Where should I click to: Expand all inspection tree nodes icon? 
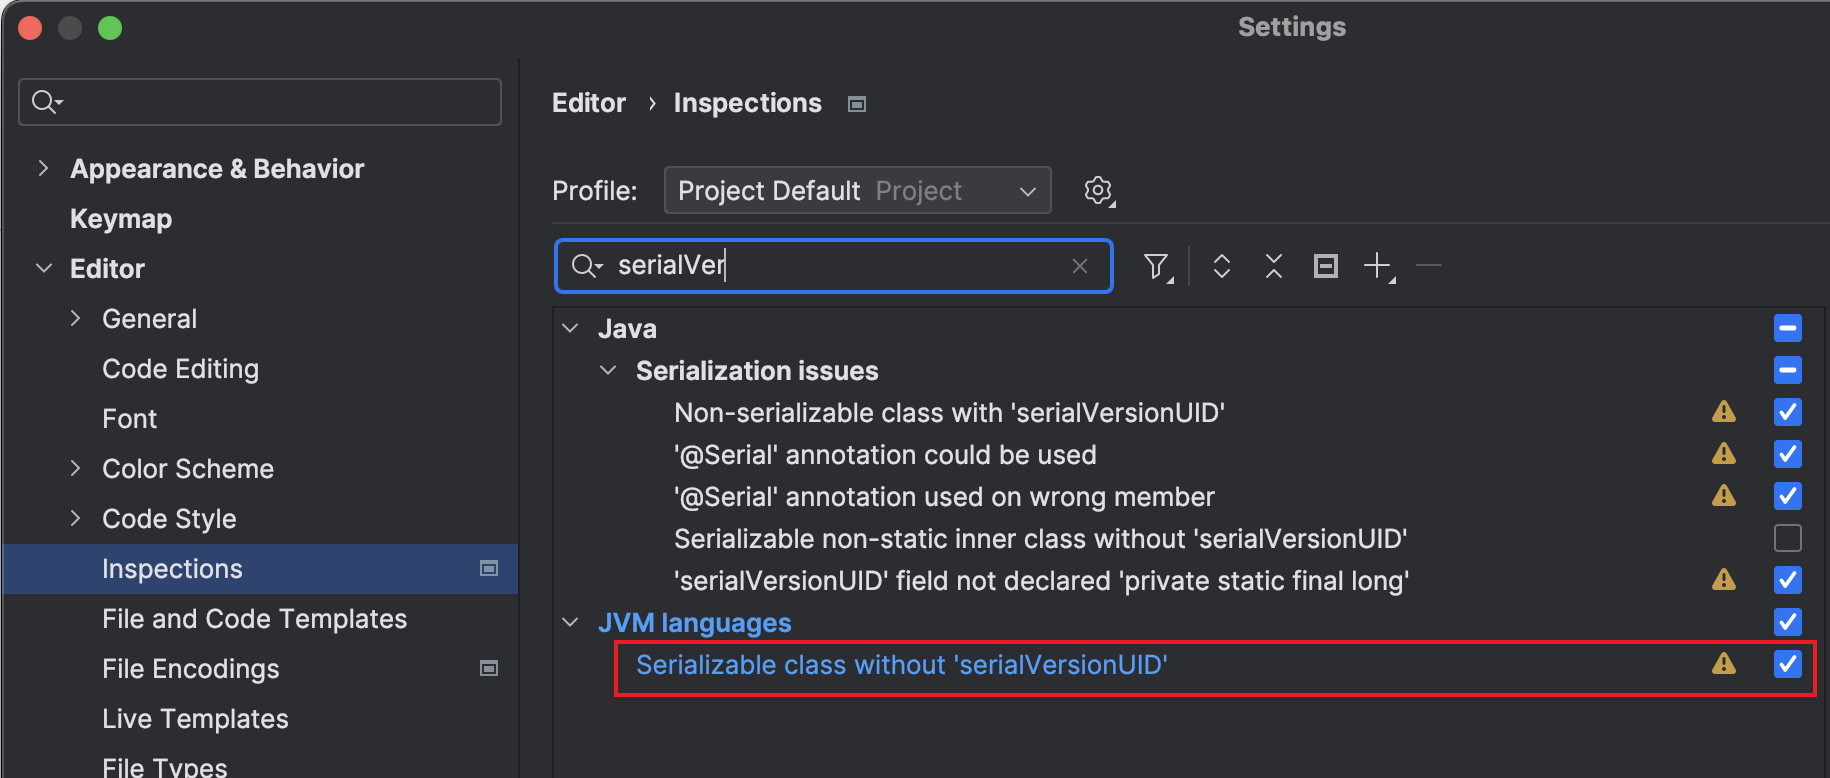1221,266
